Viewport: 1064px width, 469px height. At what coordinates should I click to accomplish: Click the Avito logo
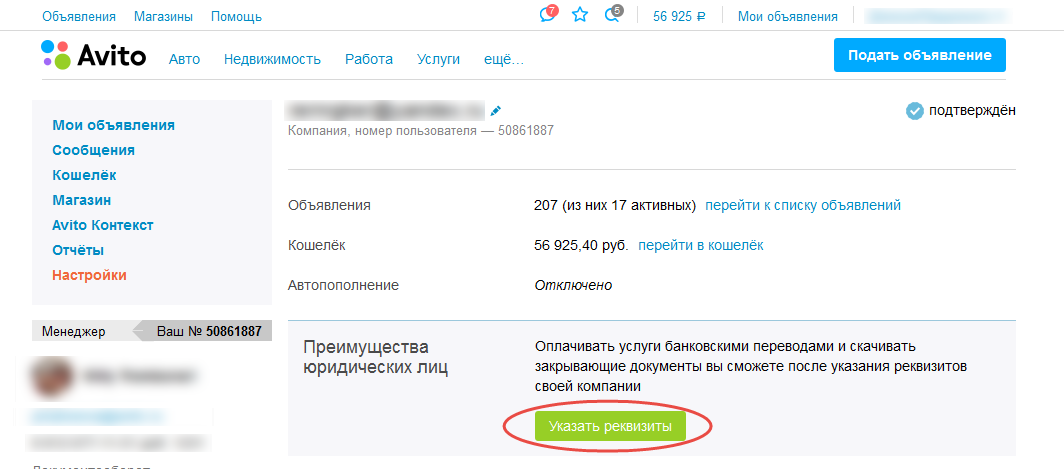pos(93,54)
